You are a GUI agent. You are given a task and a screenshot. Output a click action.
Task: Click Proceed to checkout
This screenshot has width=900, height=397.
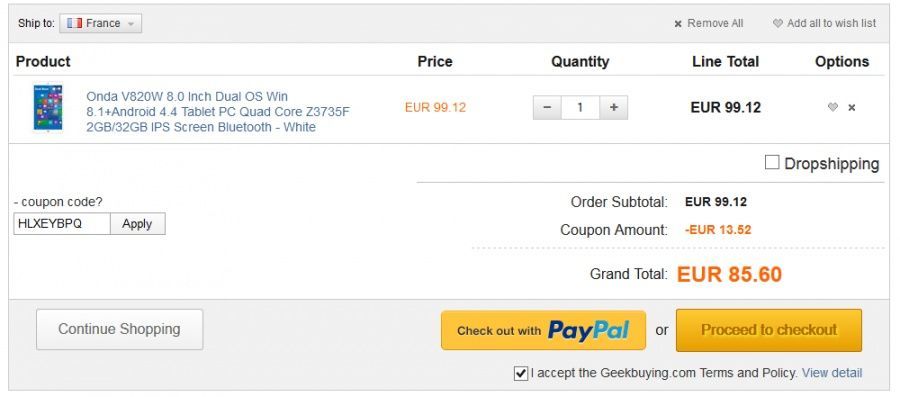tap(769, 330)
